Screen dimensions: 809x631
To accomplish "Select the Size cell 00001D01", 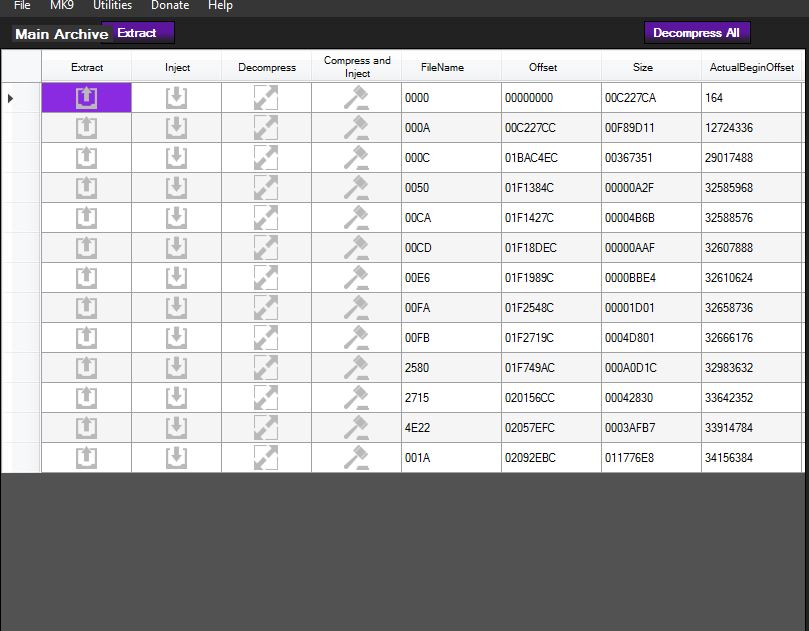I will point(651,308).
